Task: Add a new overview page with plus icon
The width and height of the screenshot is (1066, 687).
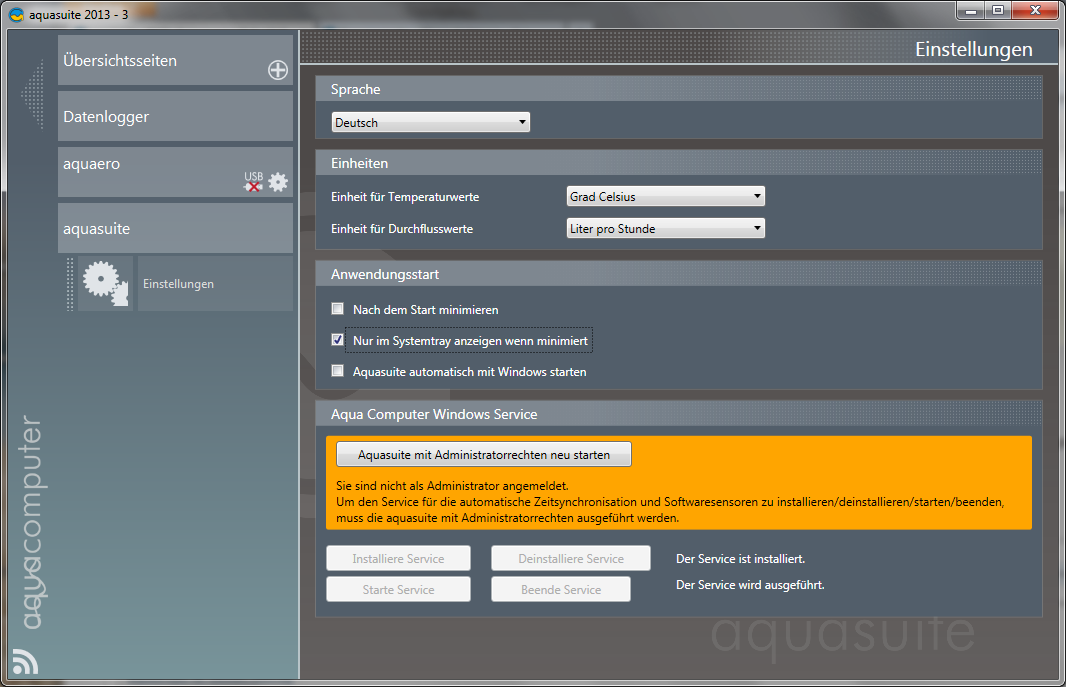Action: pyautogui.click(x=277, y=70)
